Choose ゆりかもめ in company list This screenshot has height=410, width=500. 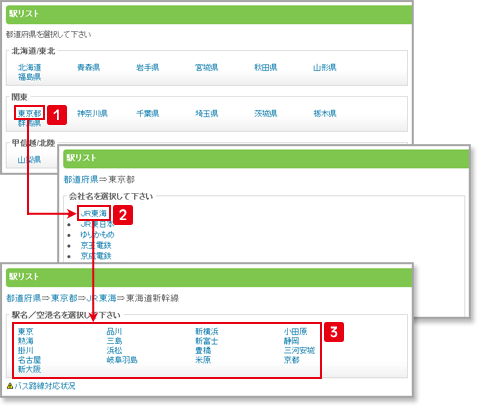(97, 235)
